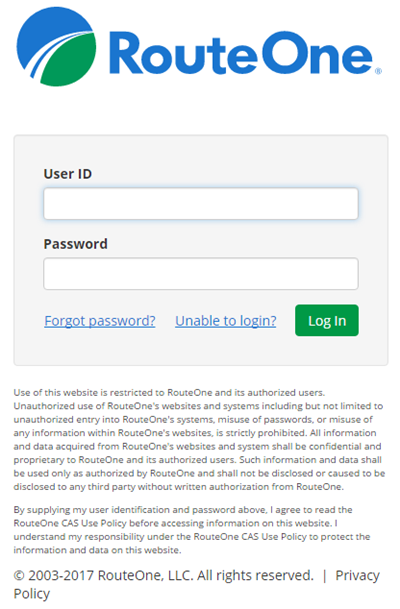Click the RouteOne globe logo icon
The height and width of the screenshot is (609, 400).
pos(56,46)
